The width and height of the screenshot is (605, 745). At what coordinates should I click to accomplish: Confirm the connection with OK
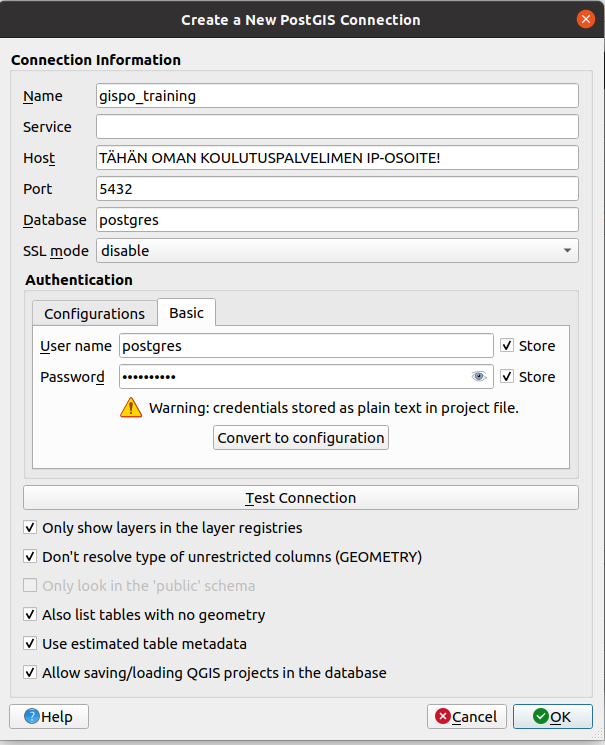click(x=552, y=716)
